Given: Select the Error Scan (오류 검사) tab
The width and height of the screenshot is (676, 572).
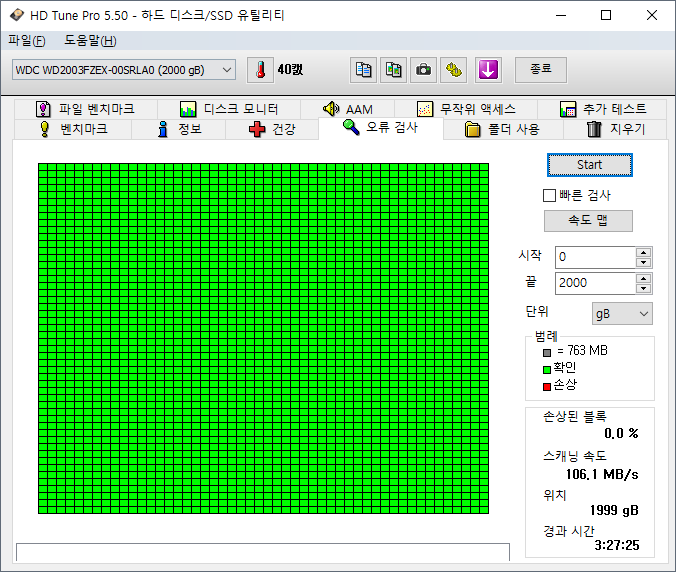Looking at the screenshot, I should 381,128.
